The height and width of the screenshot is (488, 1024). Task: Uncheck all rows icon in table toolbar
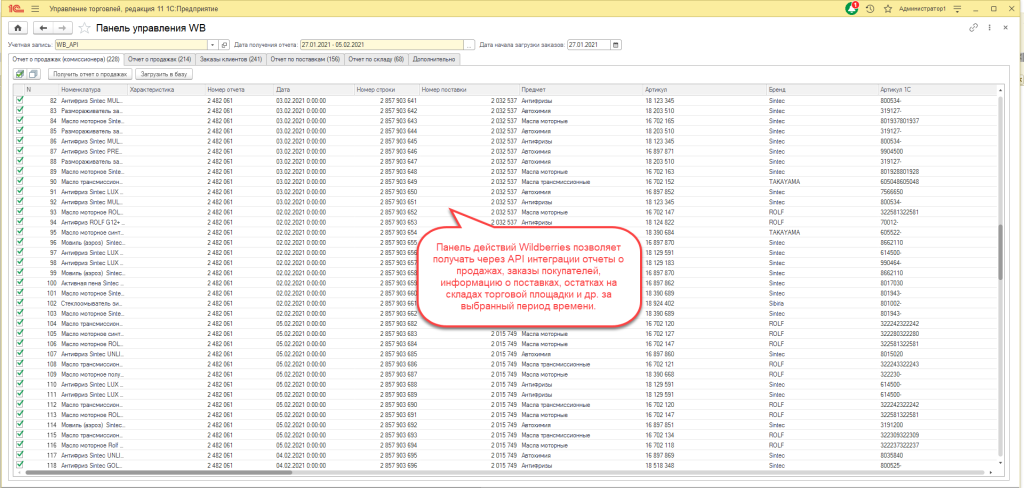pyautogui.click(x=33, y=74)
